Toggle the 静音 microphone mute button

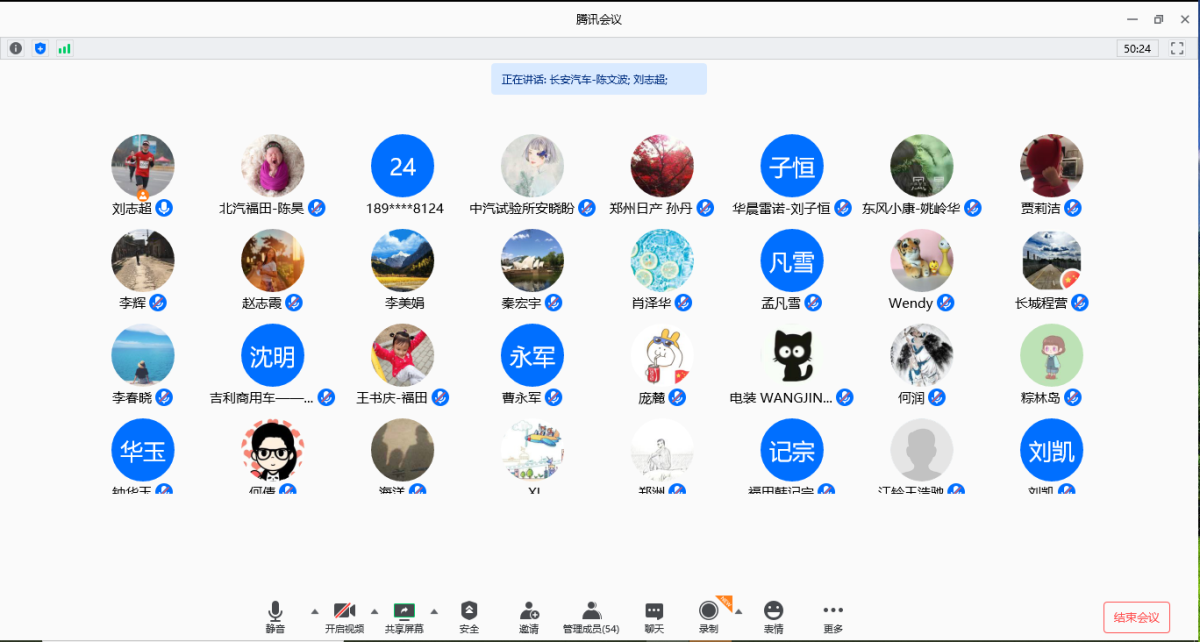point(275,611)
